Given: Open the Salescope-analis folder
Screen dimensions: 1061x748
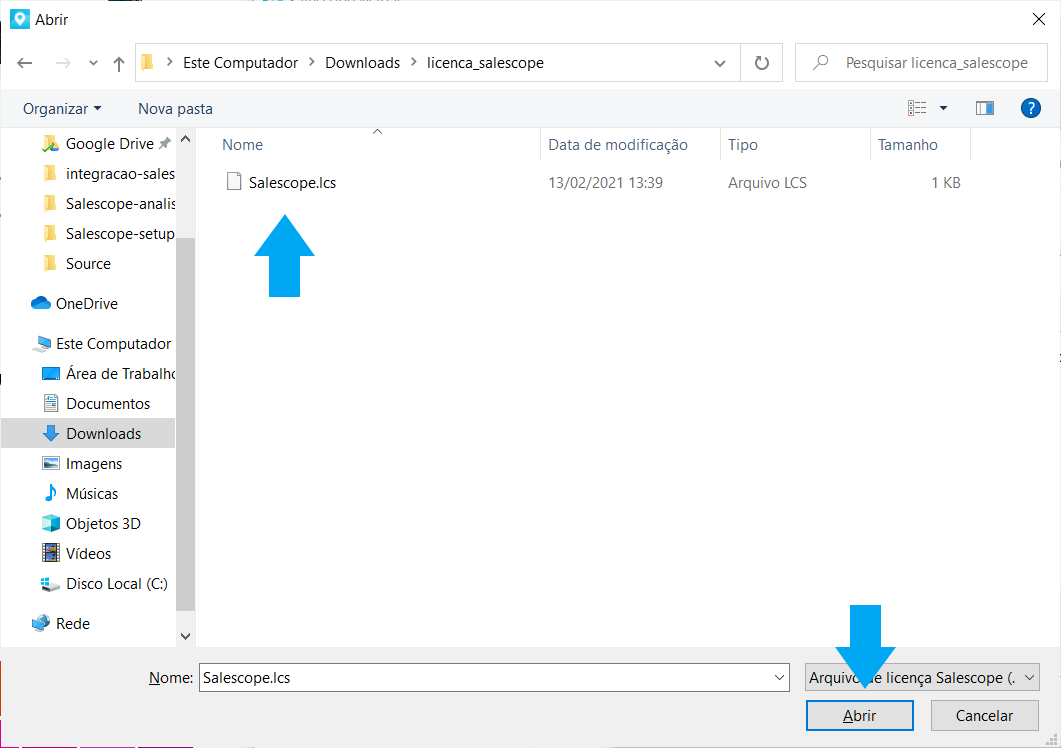Looking at the screenshot, I should [x=120, y=204].
